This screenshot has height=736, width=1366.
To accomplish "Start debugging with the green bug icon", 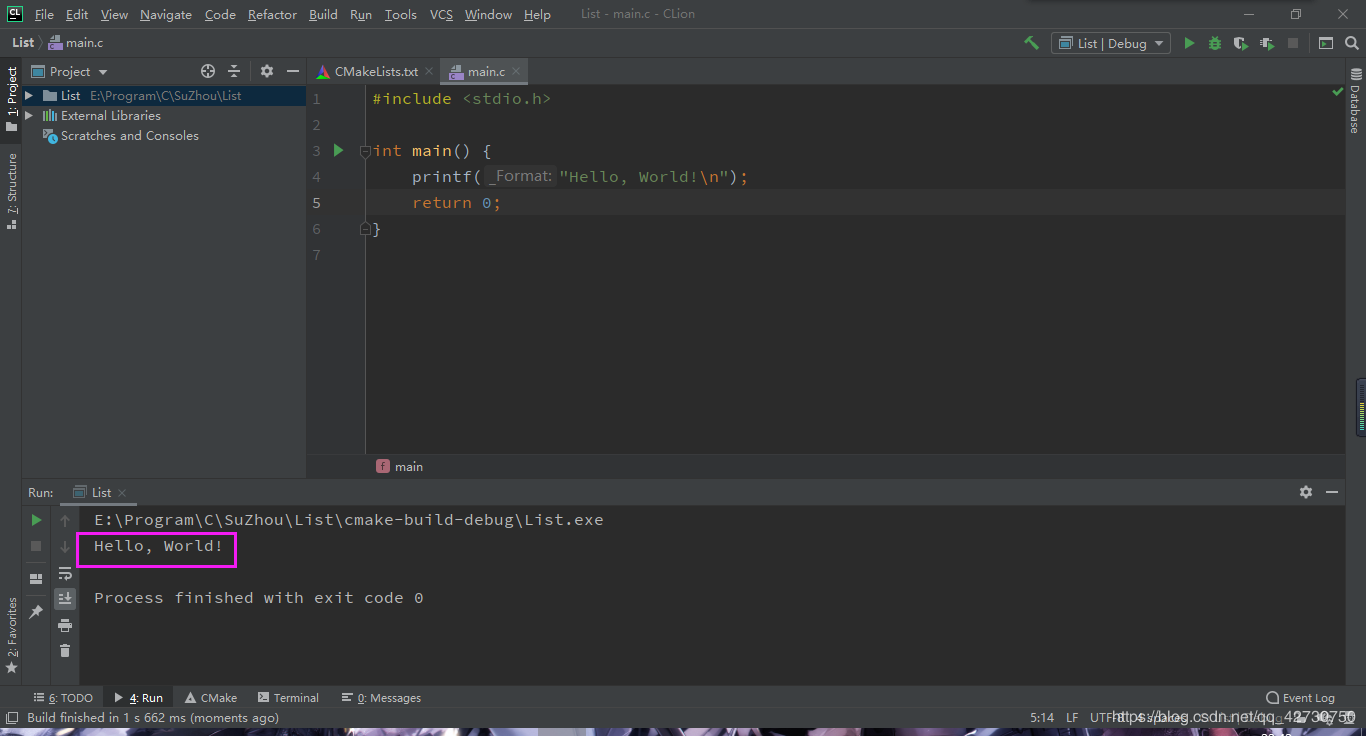I will tap(1215, 43).
